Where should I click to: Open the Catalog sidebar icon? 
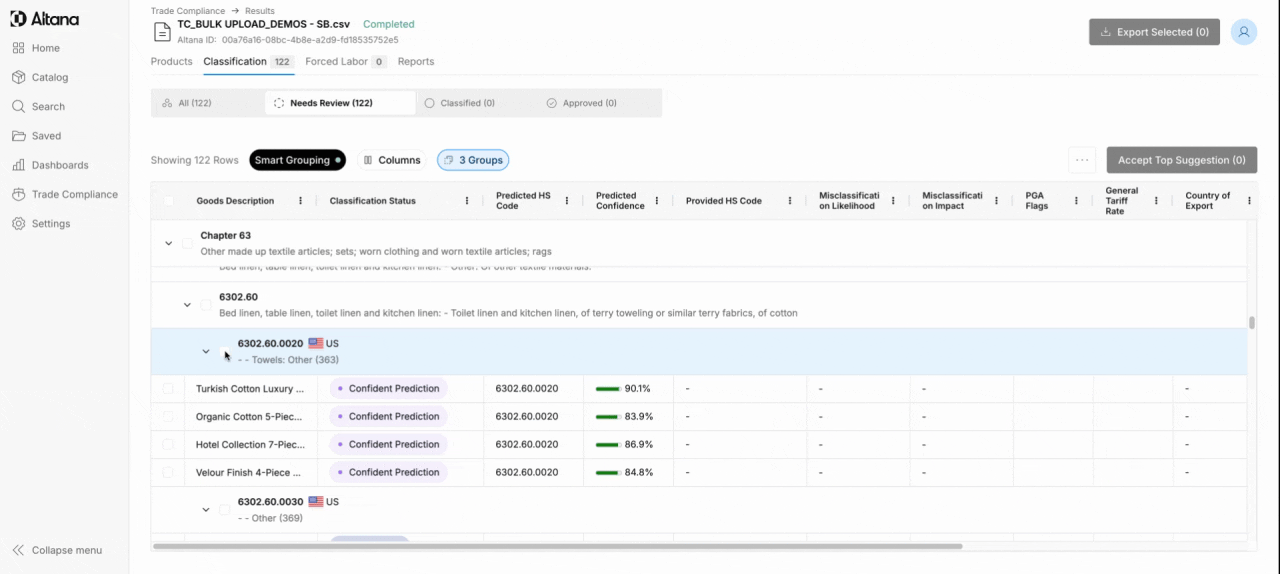tap(19, 77)
